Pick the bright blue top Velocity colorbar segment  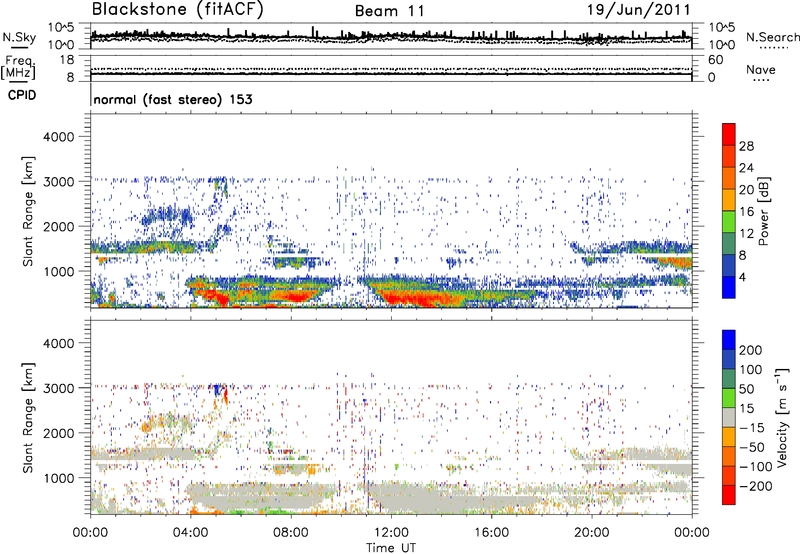pos(729,340)
